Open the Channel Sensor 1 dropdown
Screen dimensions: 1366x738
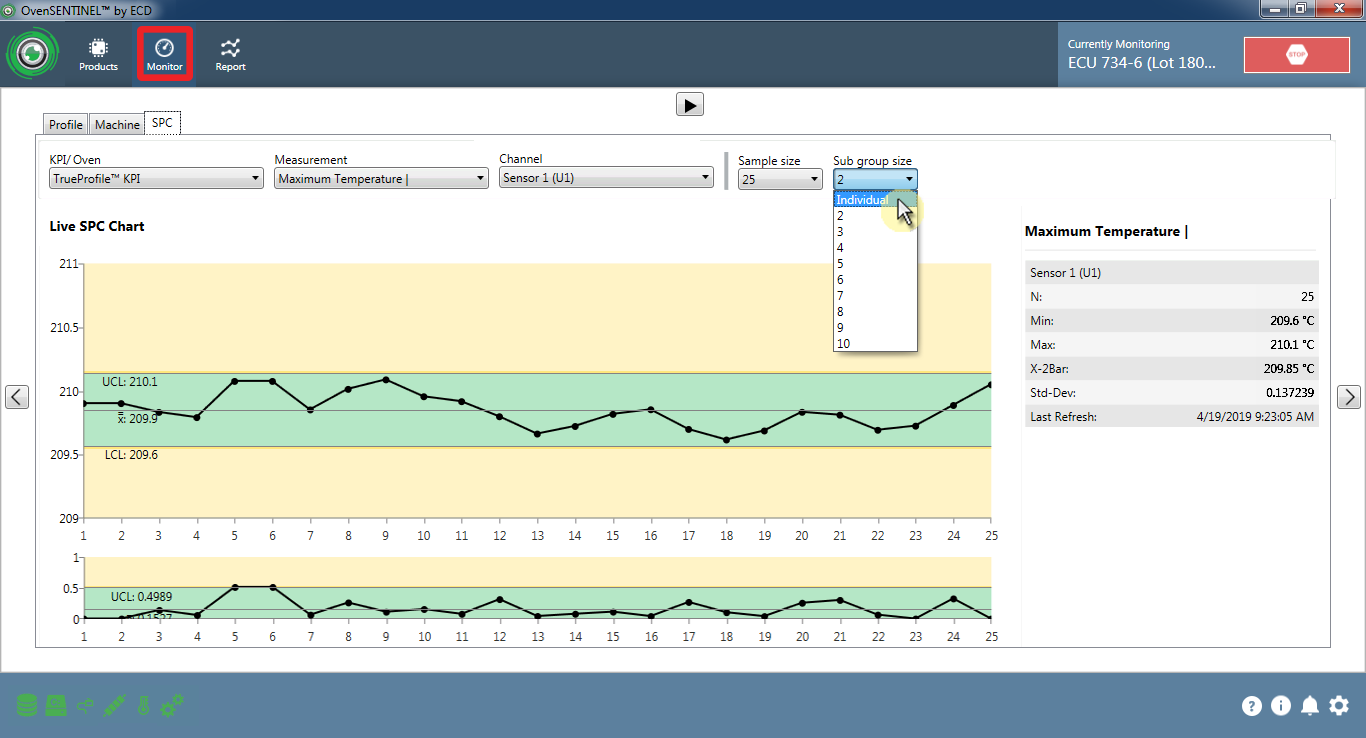point(606,178)
